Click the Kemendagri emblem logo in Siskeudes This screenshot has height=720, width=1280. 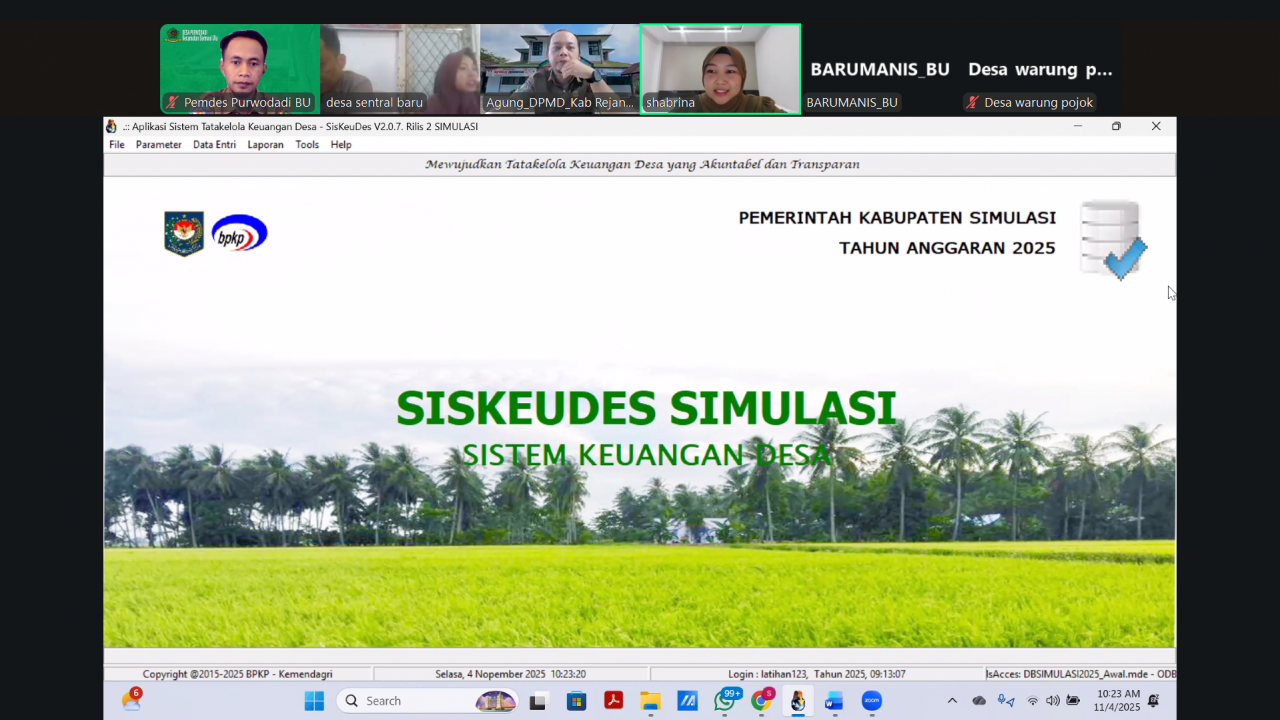click(184, 231)
